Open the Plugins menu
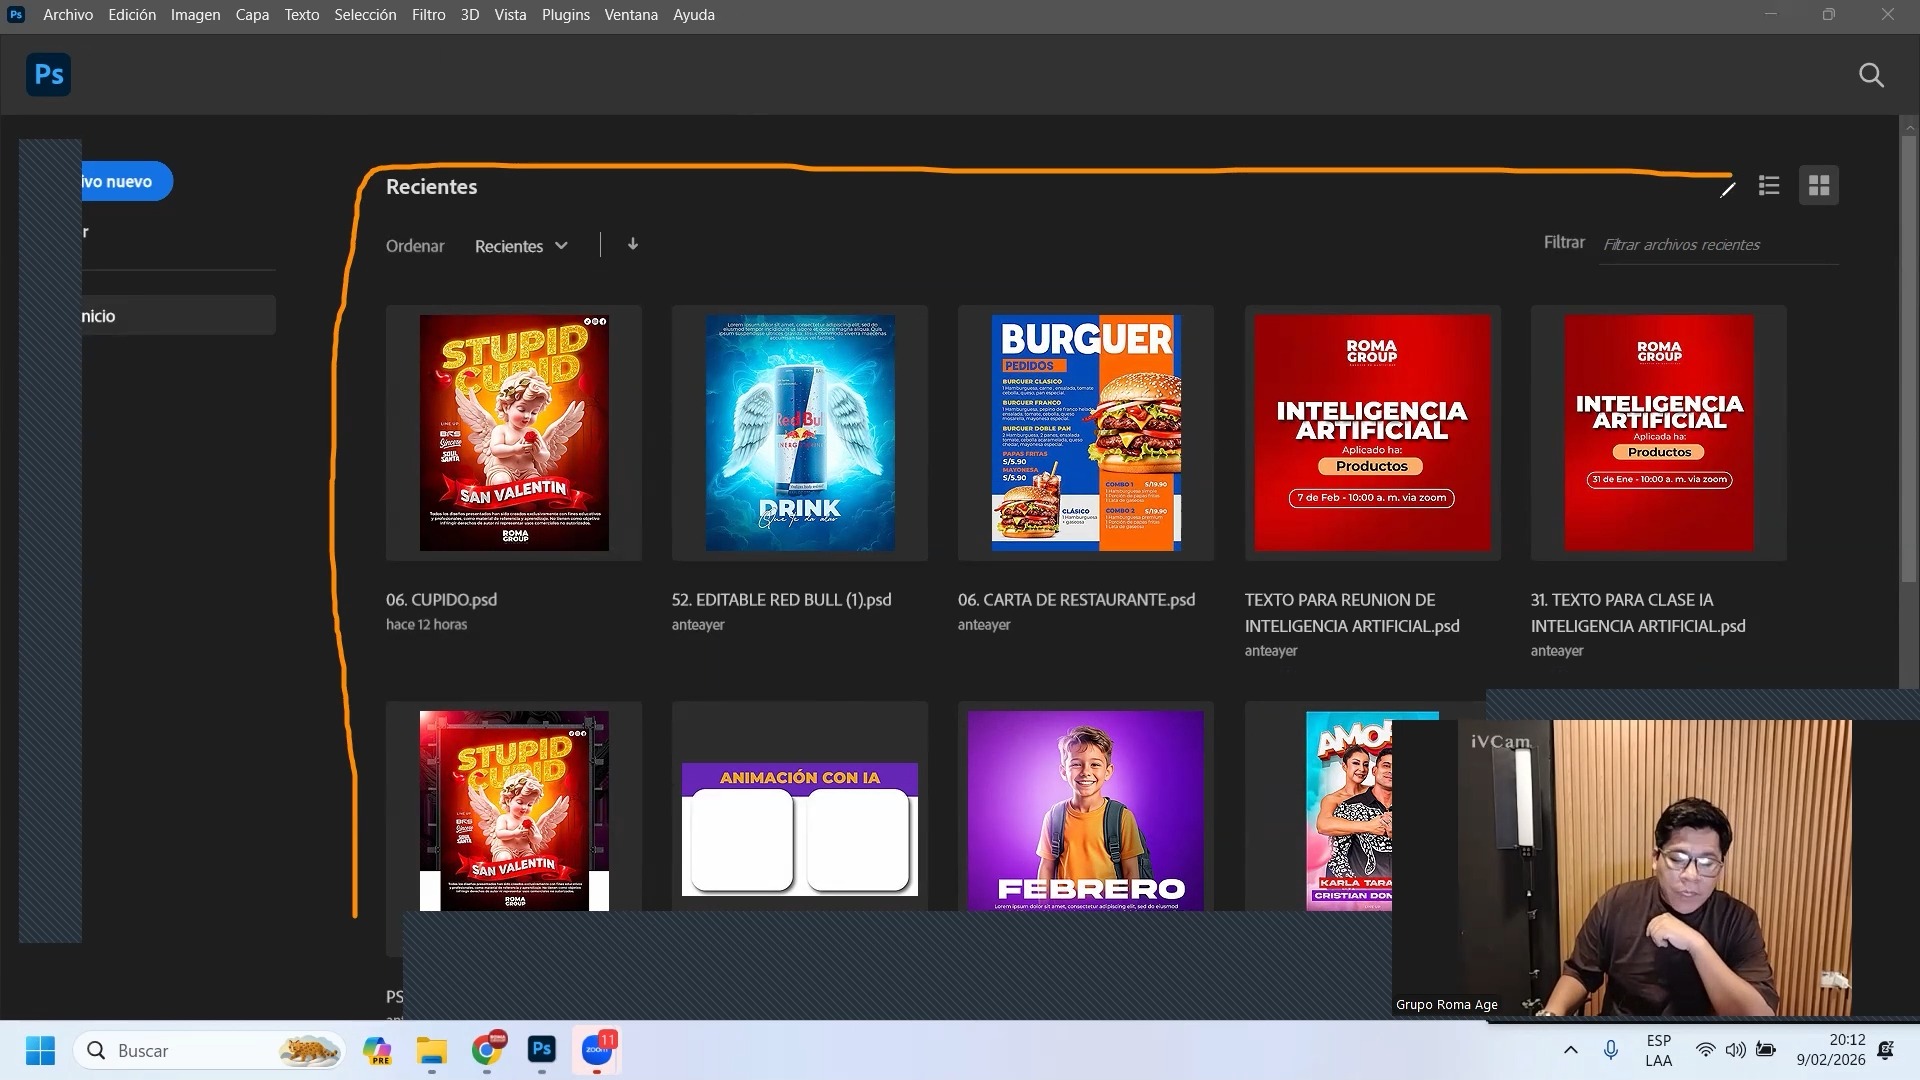The height and width of the screenshot is (1080, 1920). 566,15
